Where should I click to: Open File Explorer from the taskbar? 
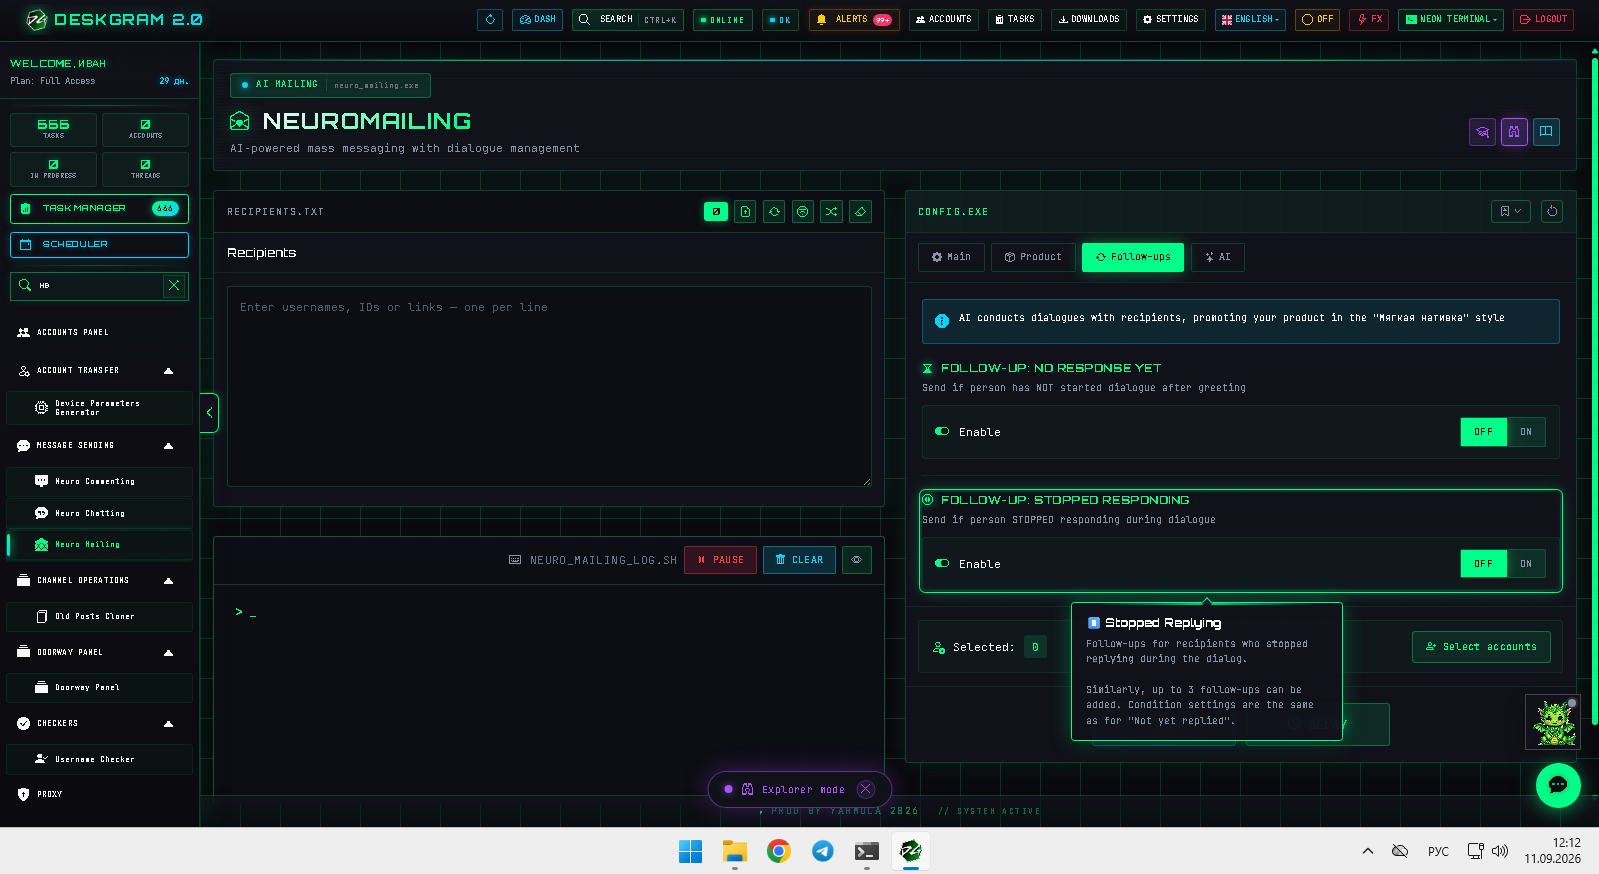pos(735,851)
